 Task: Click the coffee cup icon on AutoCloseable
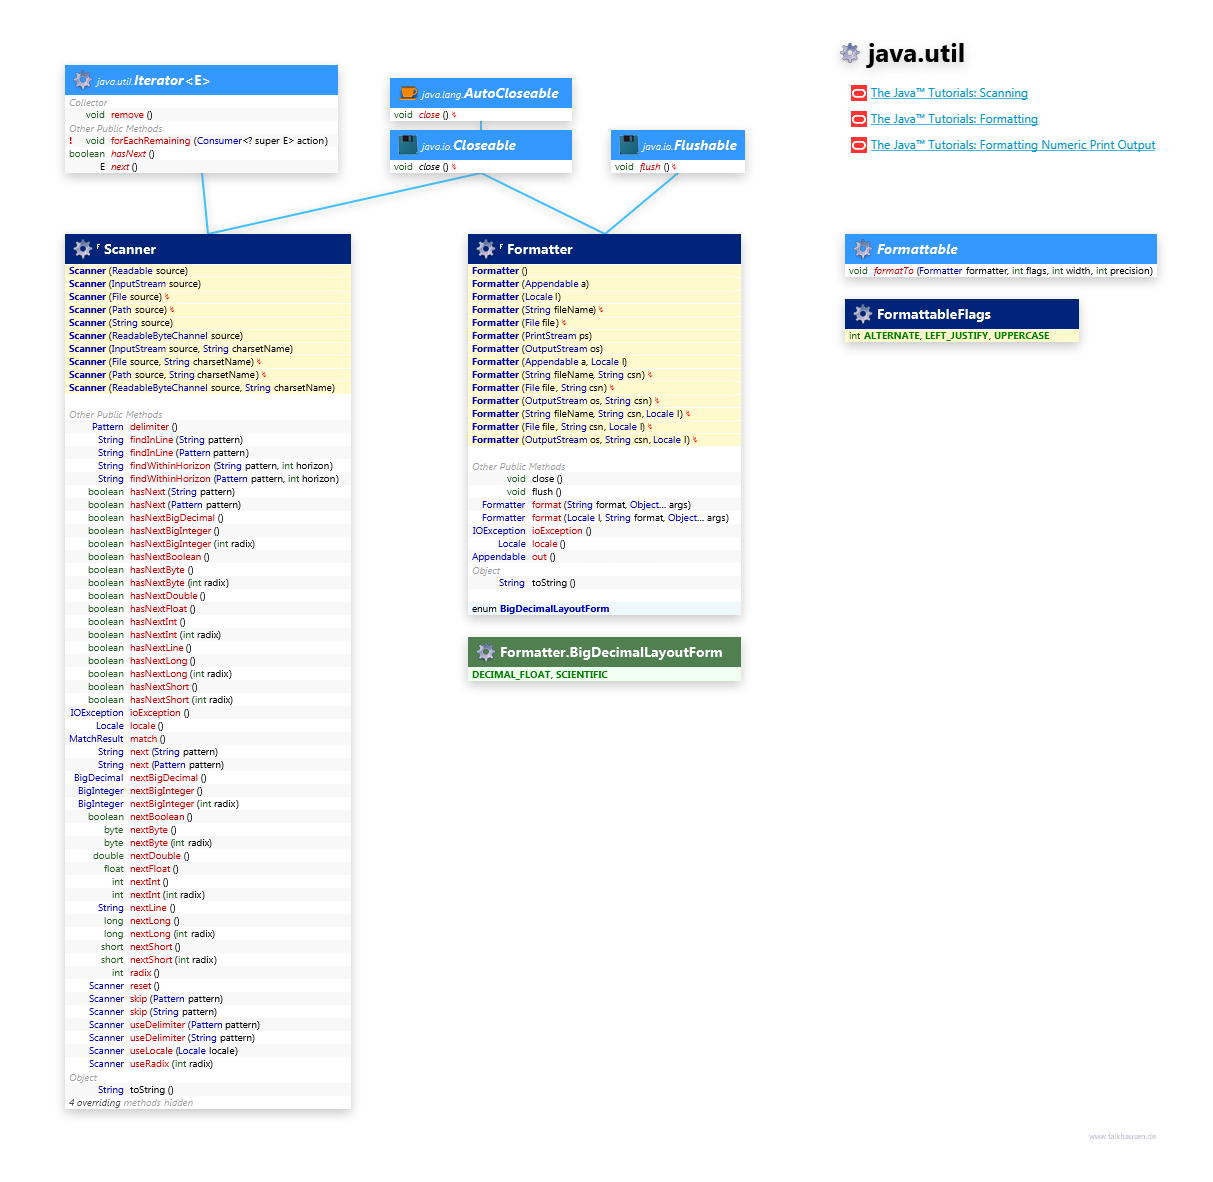tap(408, 93)
